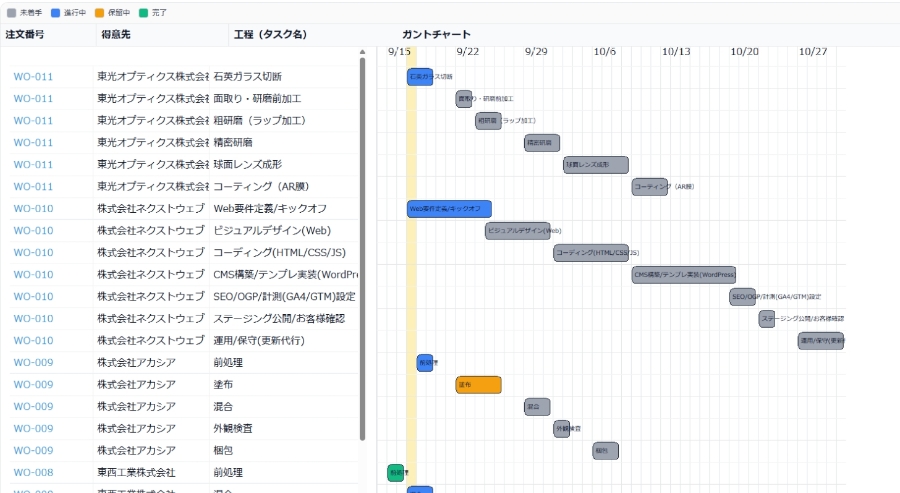Click the 得意先 column header
Viewport: 900px width, 493px height.
113,34
